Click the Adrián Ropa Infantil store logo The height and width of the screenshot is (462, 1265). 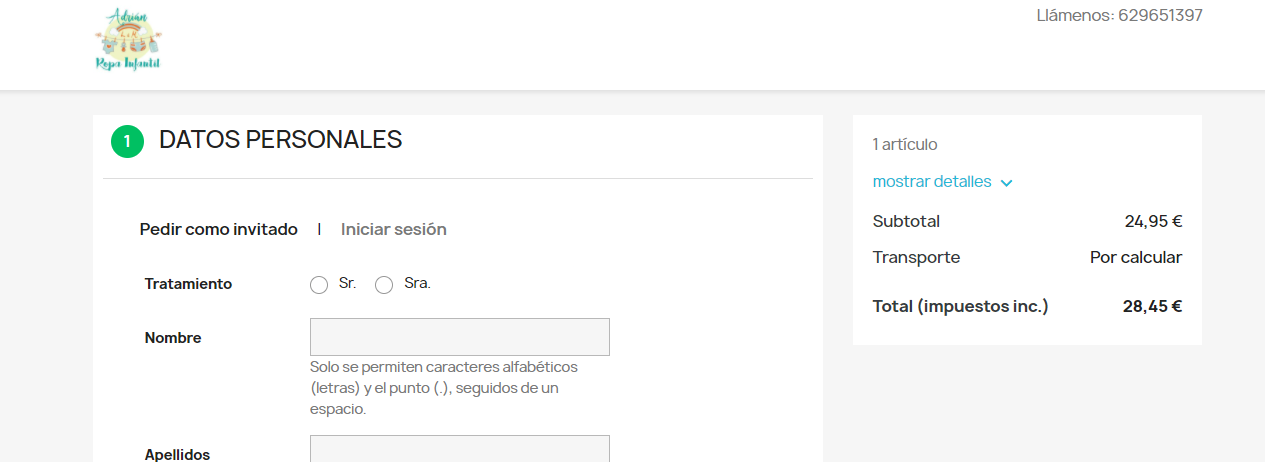tap(128, 41)
